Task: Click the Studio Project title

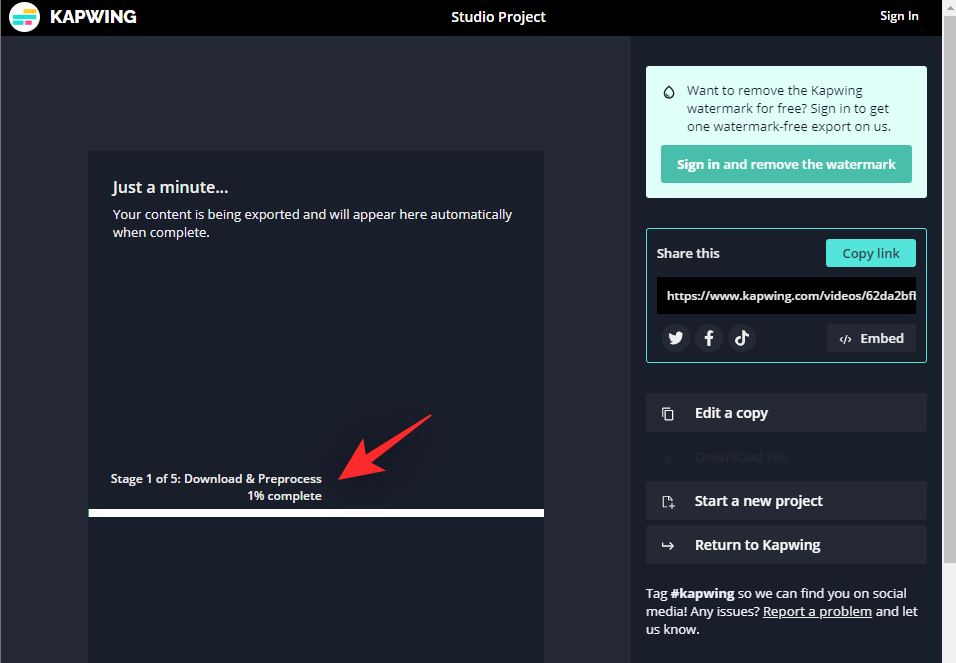Action: pyautogui.click(x=498, y=17)
